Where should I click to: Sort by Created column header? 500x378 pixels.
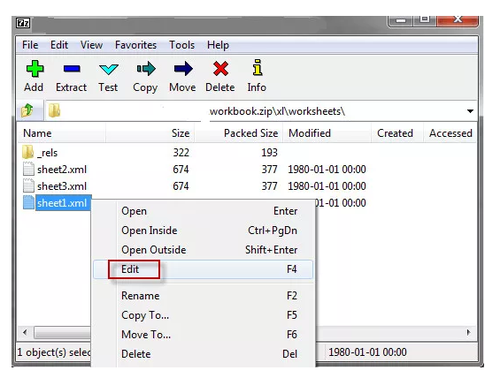pyautogui.click(x=397, y=133)
